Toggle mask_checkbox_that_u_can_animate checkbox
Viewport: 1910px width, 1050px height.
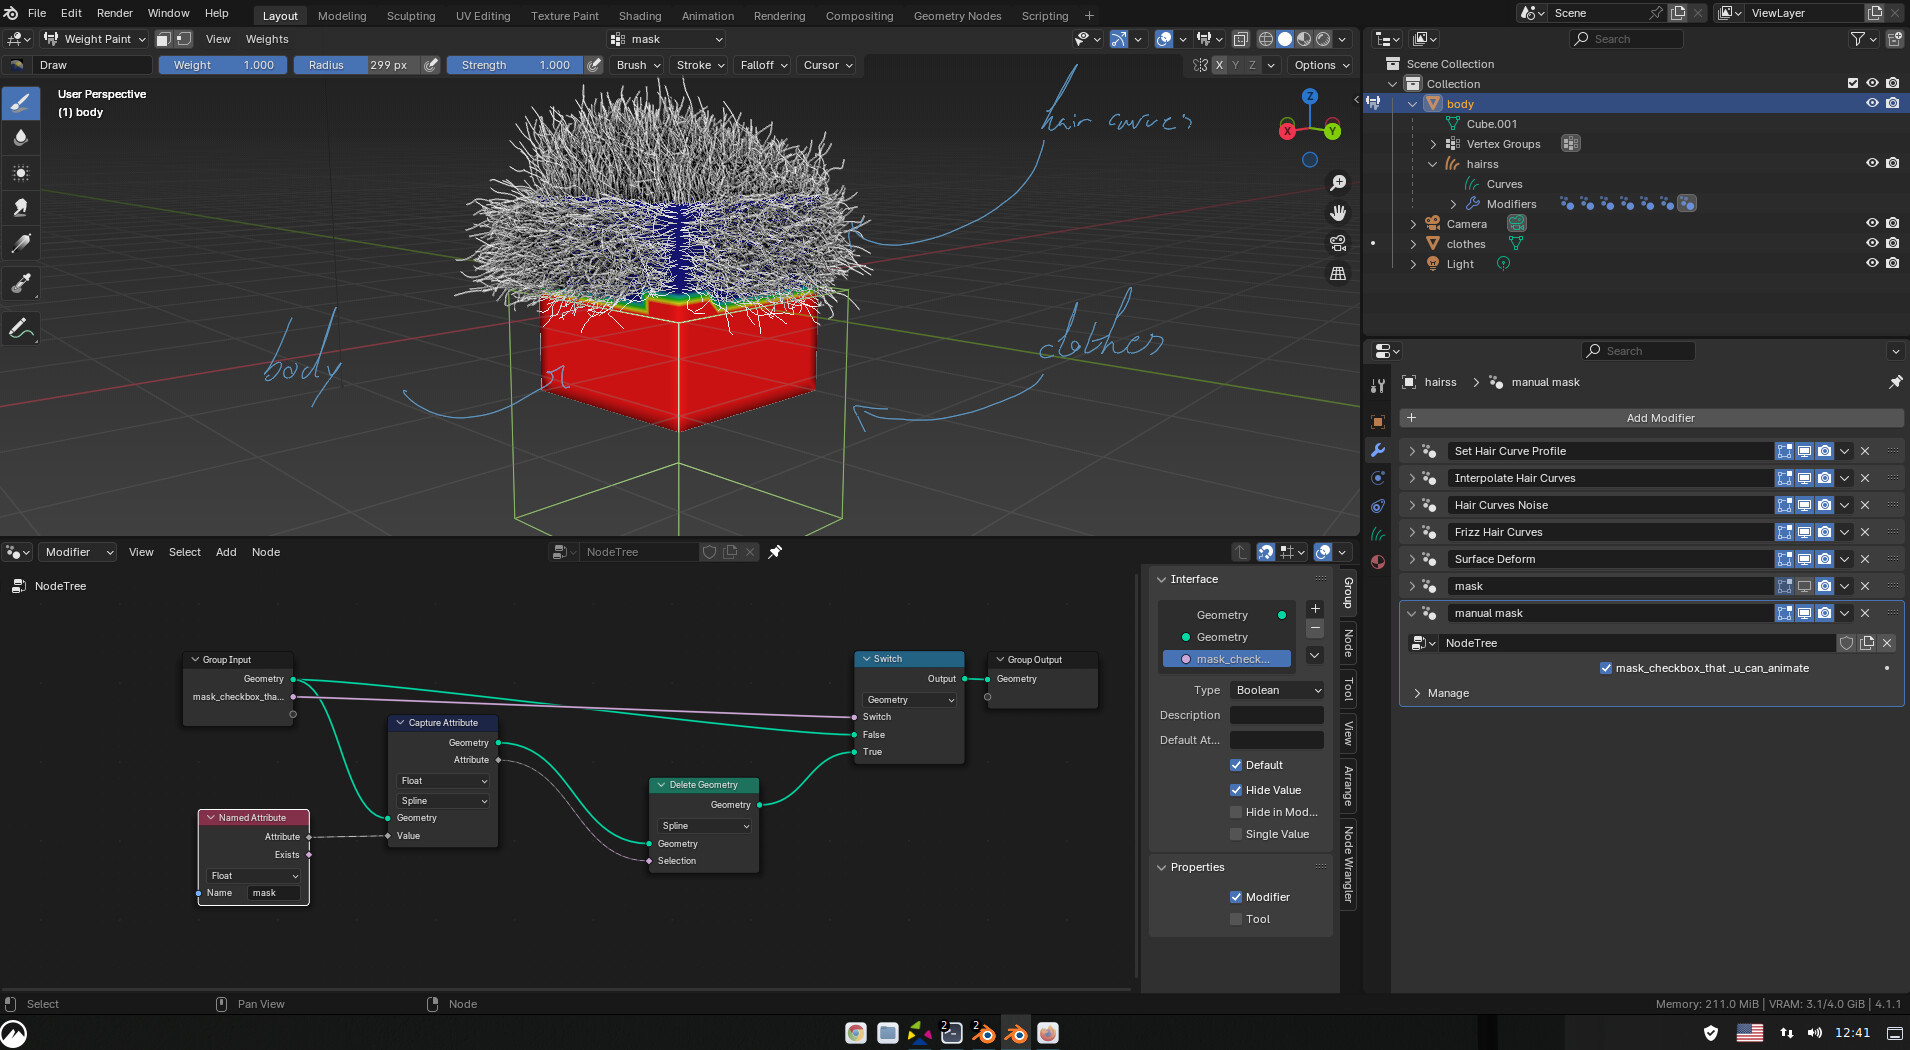1606,668
